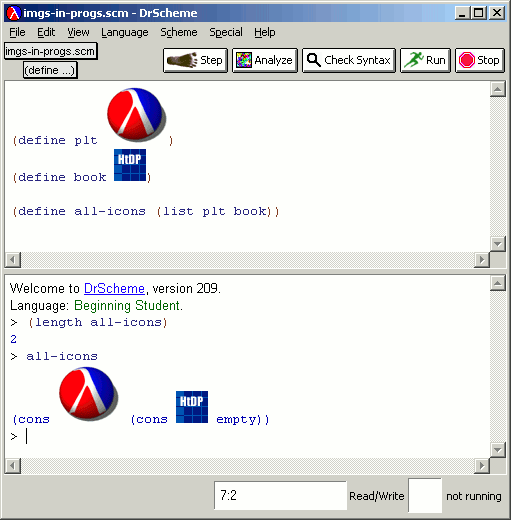Click the '(define all-icons (list plt book))' line
This screenshot has height=520, width=511.
(146, 211)
